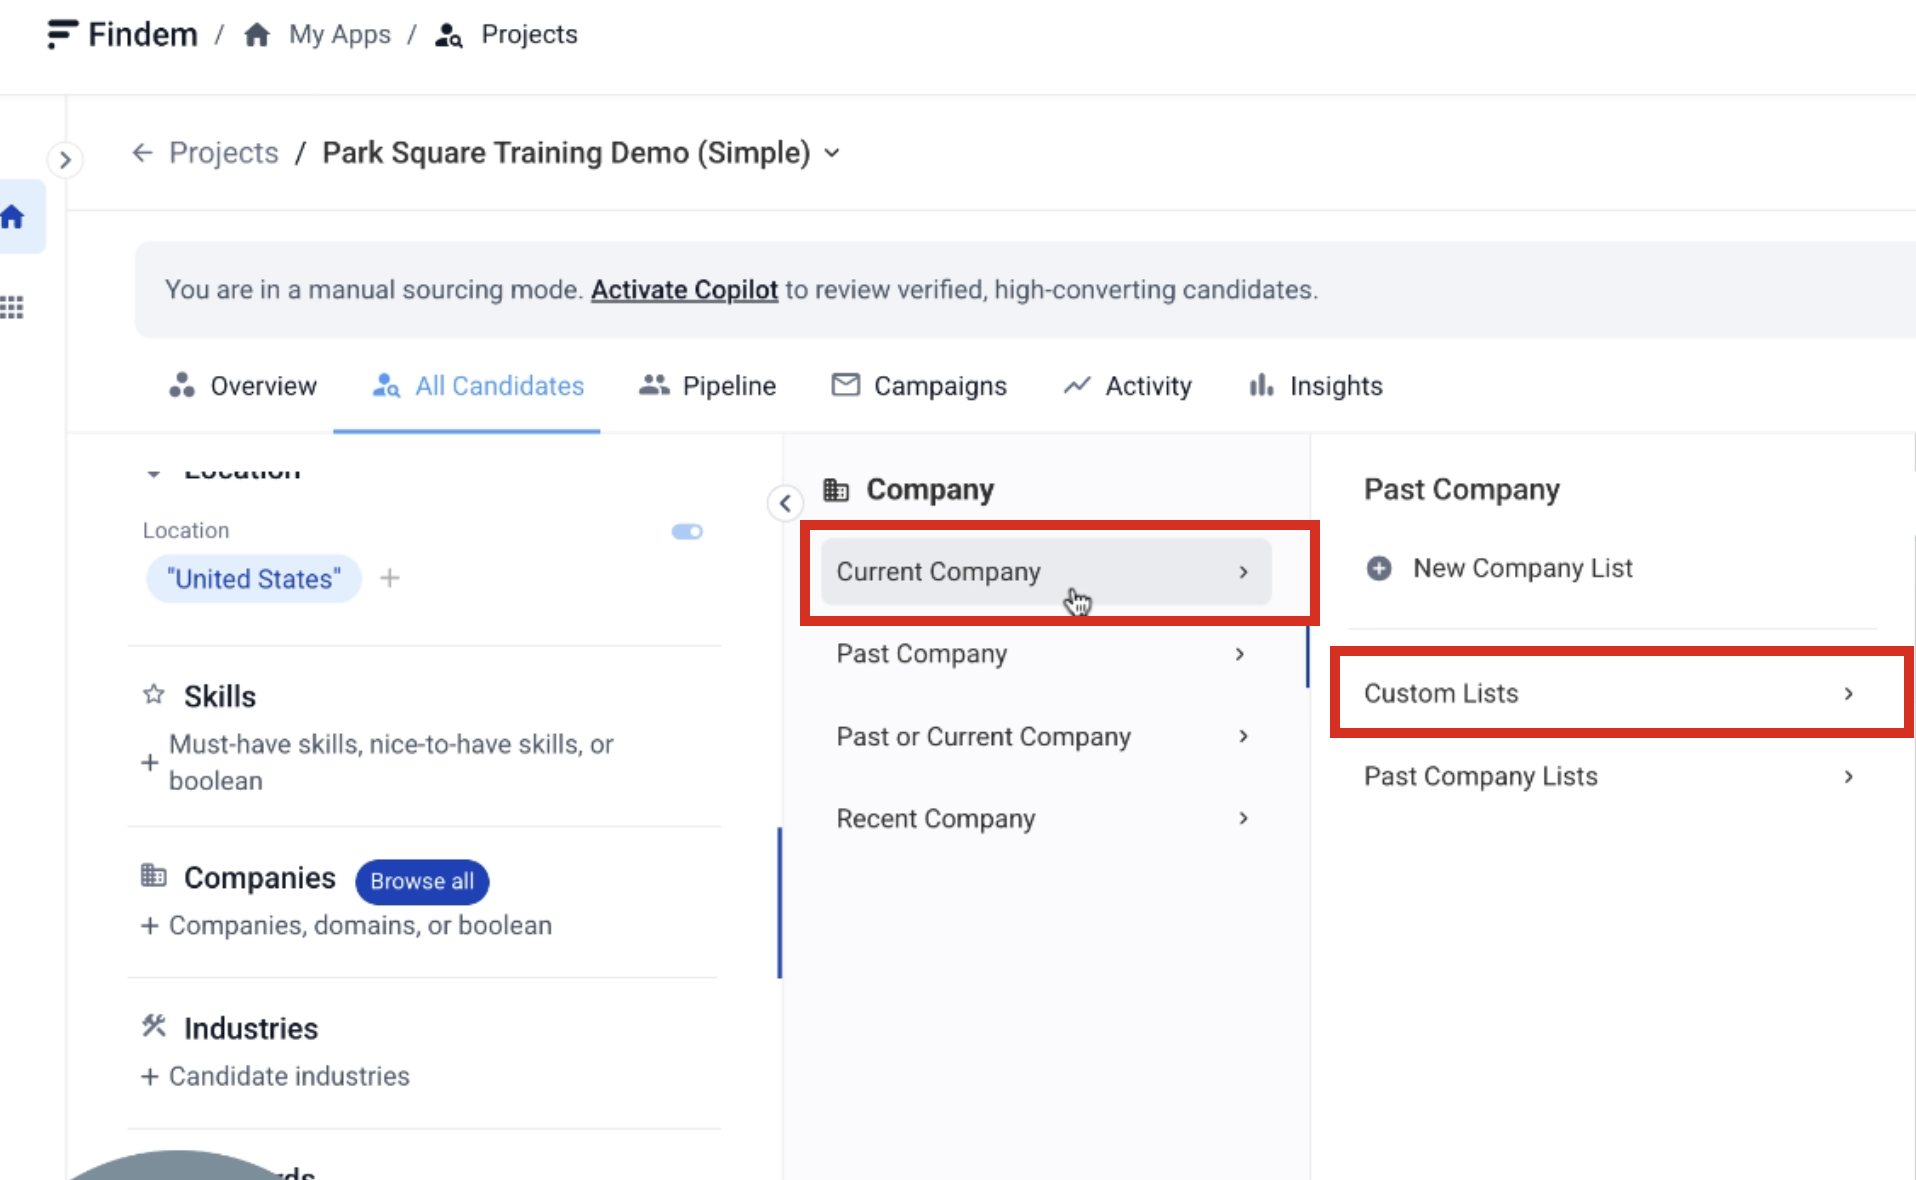Image resolution: width=1916 pixels, height=1180 pixels.
Task: Go back using the Projects arrow
Action: pyautogui.click(x=142, y=152)
